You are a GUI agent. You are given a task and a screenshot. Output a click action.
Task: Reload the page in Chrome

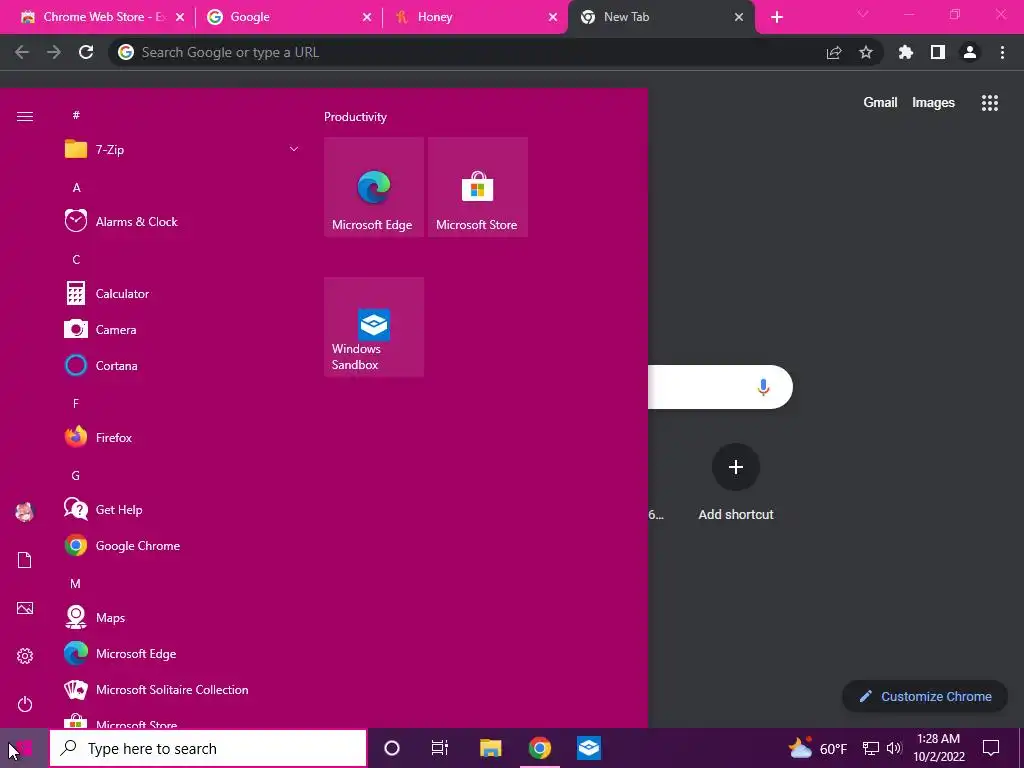pos(86,52)
